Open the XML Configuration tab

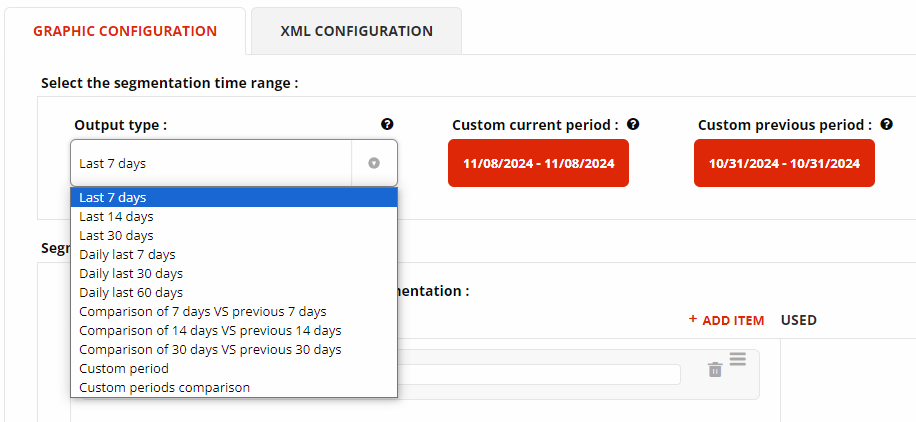click(357, 31)
